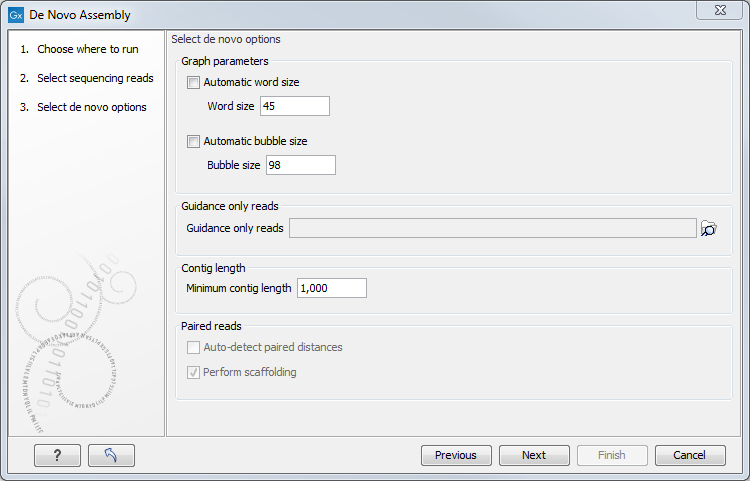Click the Word size input field
The image size is (750, 481).
[294, 106]
